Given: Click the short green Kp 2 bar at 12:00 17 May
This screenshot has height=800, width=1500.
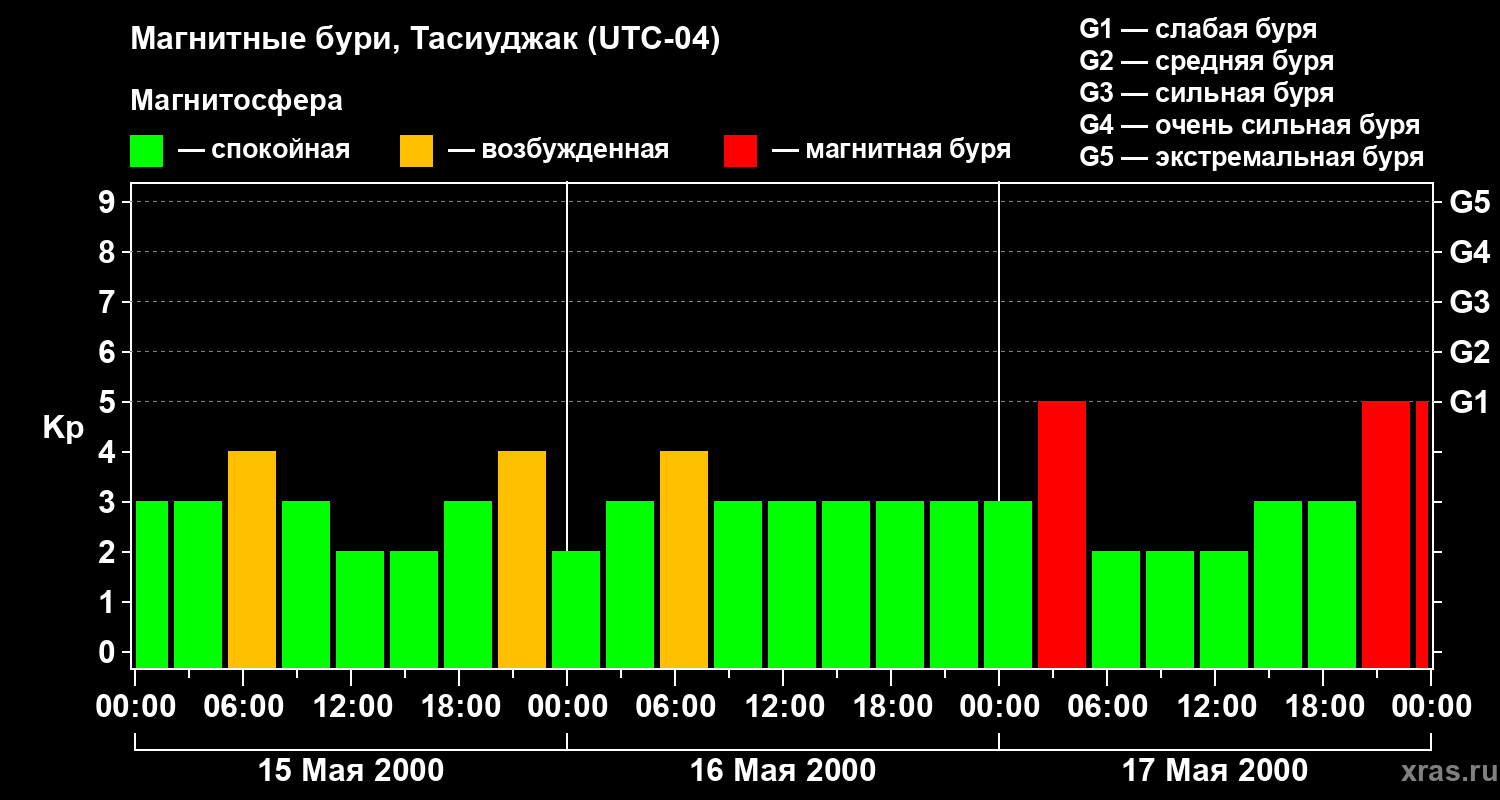Looking at the screenshot, I should (x=1224, y=610).
